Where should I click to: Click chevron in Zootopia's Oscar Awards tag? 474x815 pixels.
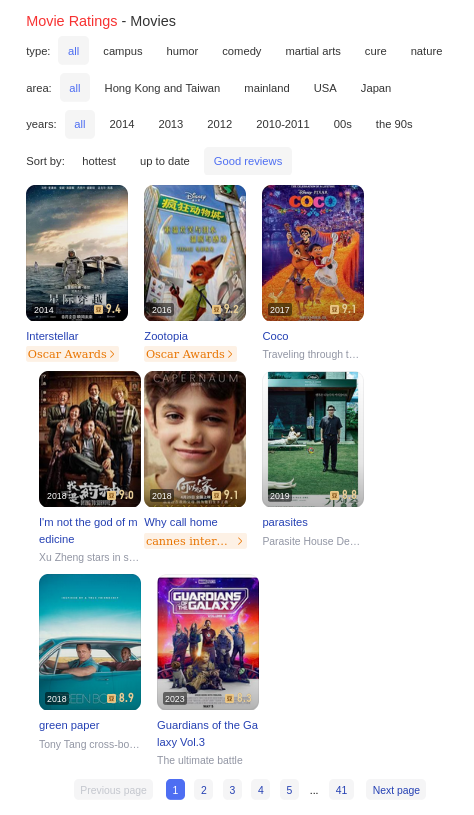(x=230, y=354)
